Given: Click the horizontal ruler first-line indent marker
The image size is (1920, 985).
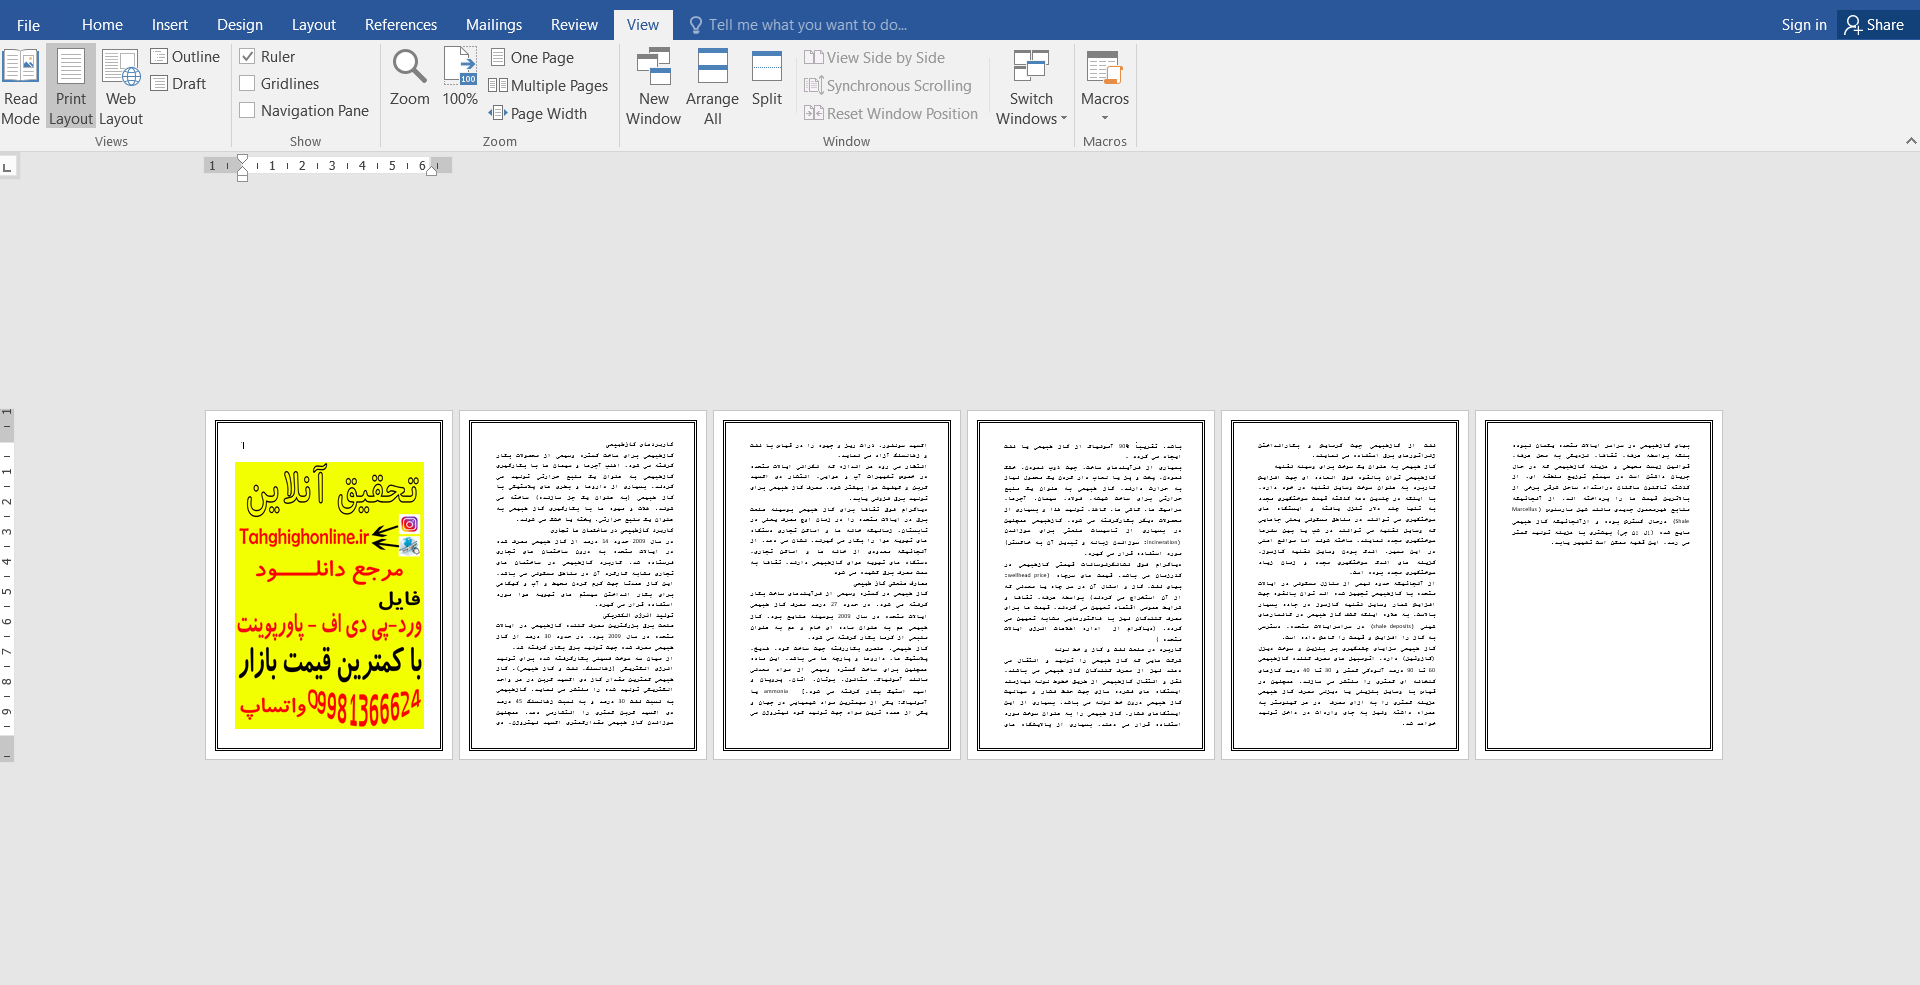Looking at the screenshot, I should click(x=242, y=159).
